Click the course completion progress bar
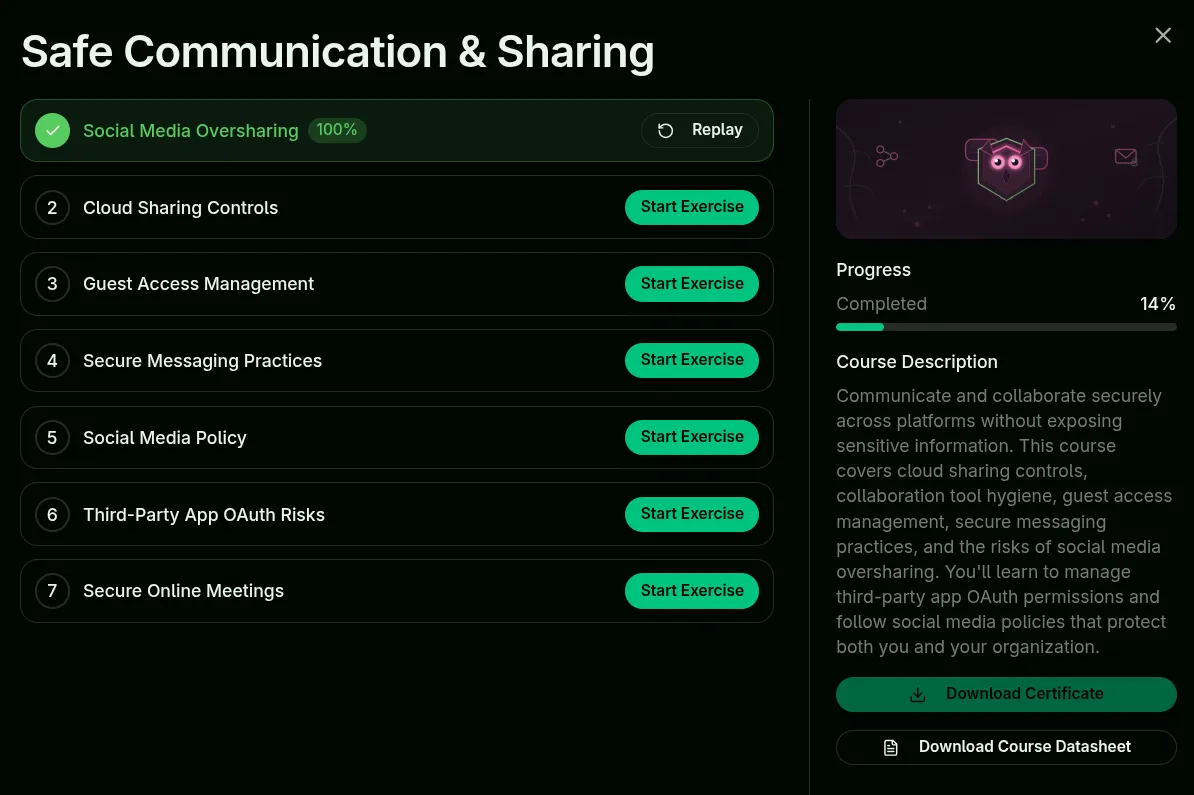 point(1006,327)
